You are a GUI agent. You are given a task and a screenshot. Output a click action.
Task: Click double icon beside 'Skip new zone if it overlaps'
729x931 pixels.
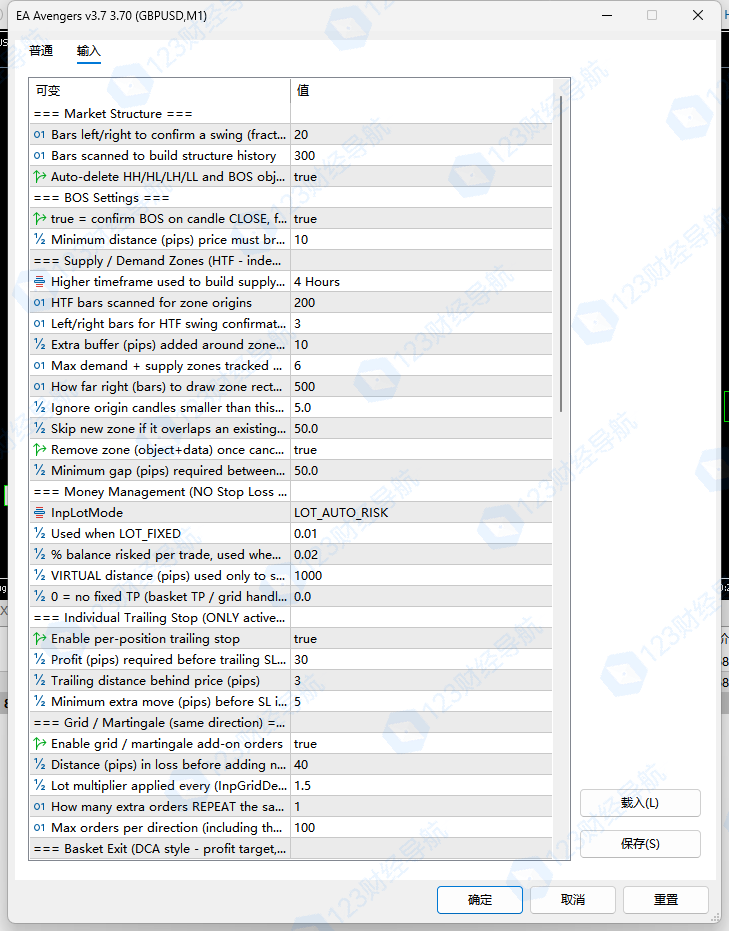pos(39,429)
